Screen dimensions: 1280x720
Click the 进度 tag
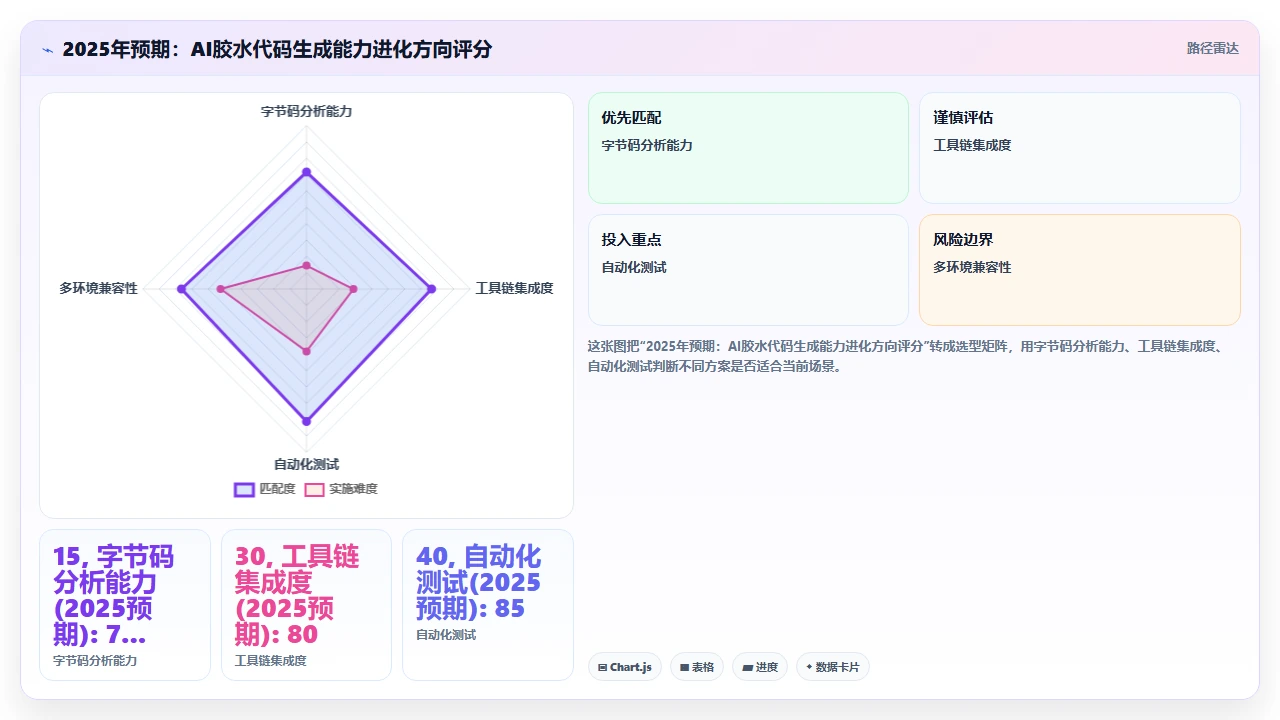pos(760,667)
